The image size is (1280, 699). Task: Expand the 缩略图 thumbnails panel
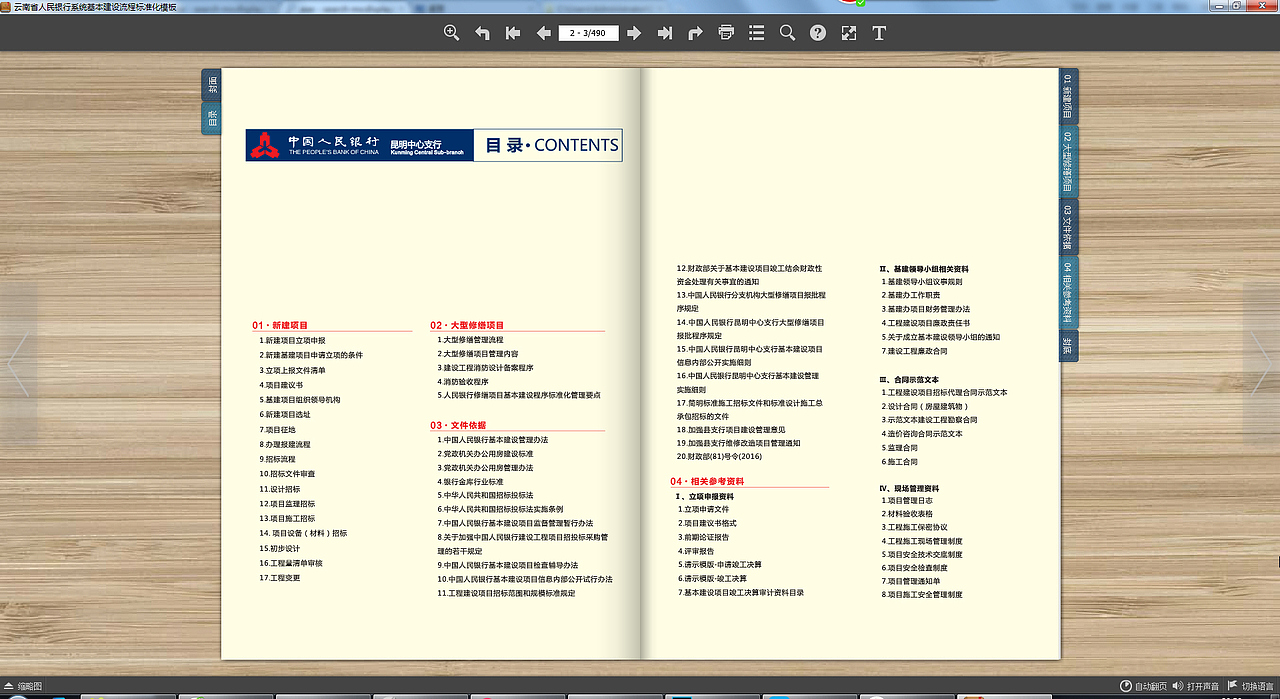(x=23, y=686)
